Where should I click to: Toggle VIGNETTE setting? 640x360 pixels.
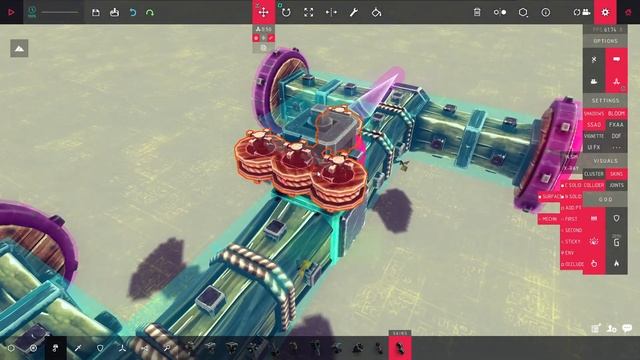click(x=593, y=136)
